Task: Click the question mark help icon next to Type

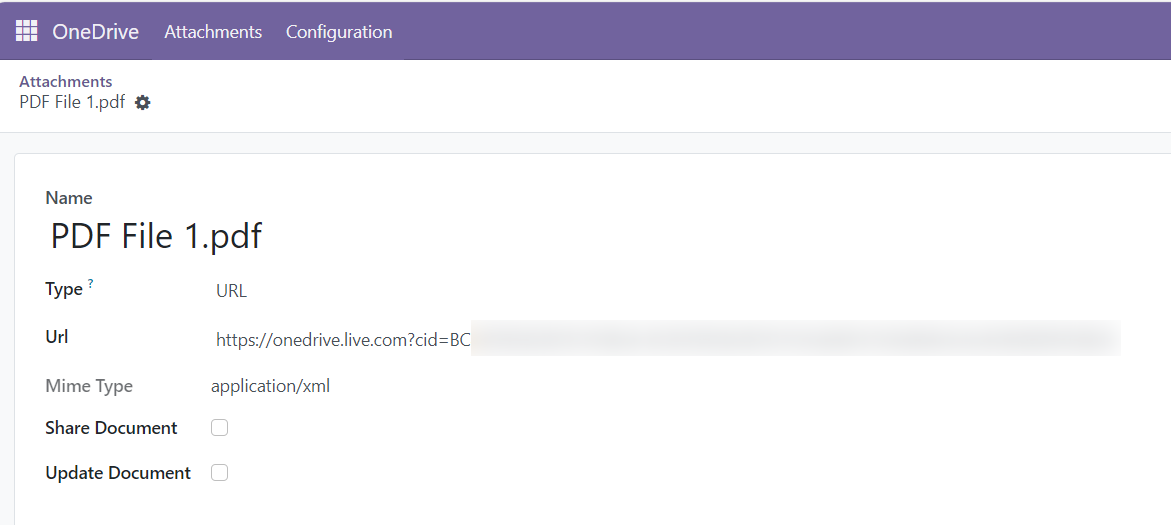Action: click(x=90, y=284)
